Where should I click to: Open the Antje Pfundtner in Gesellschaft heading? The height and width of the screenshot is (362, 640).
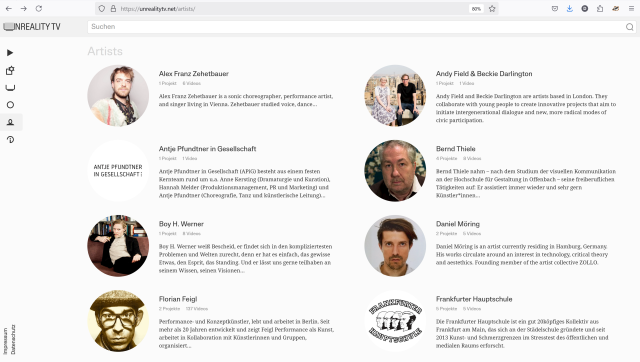click(207, 149)
